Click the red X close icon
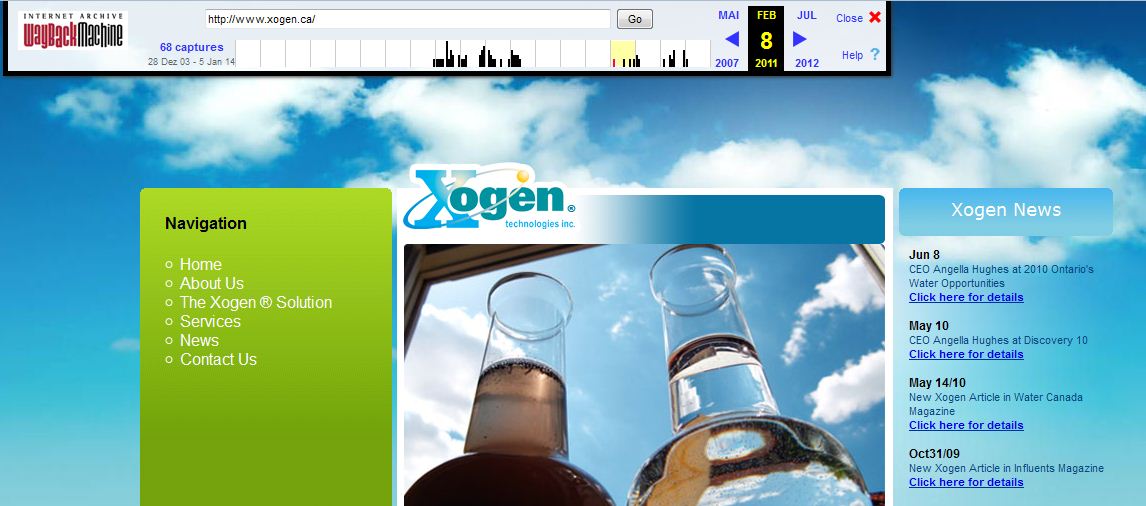 [875, 17]
